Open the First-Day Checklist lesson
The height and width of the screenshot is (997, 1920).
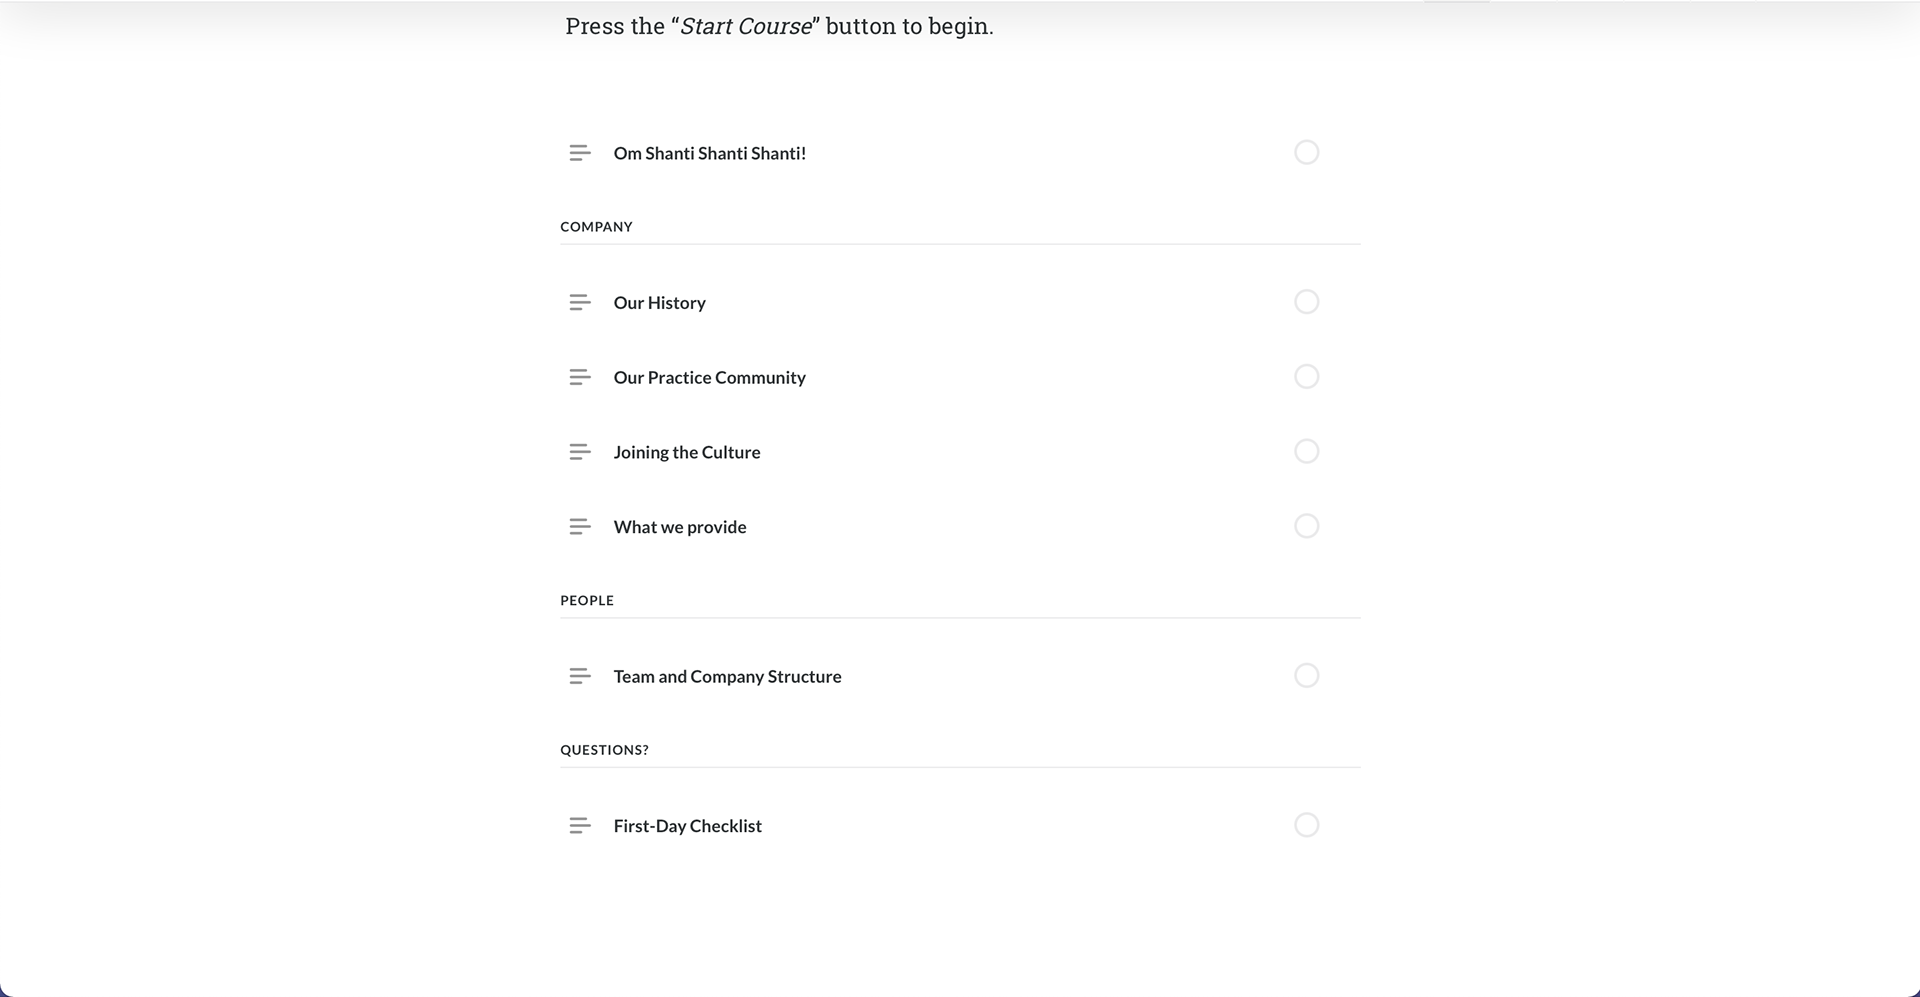687,826
